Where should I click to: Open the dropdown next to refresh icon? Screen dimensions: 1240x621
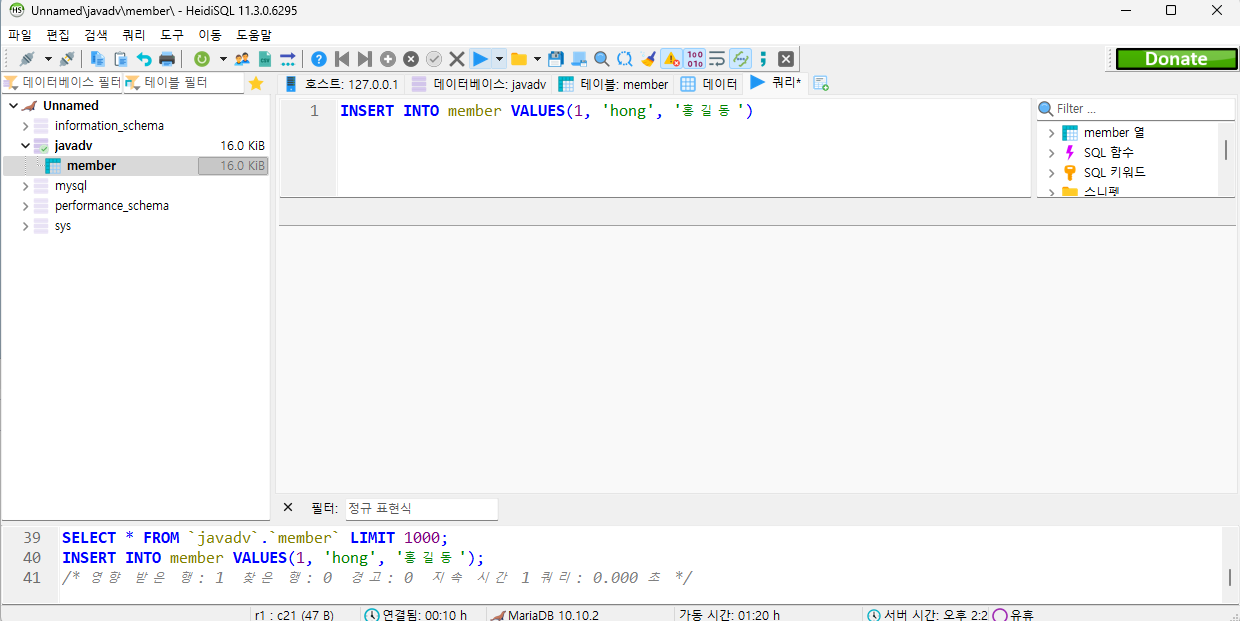223,59
